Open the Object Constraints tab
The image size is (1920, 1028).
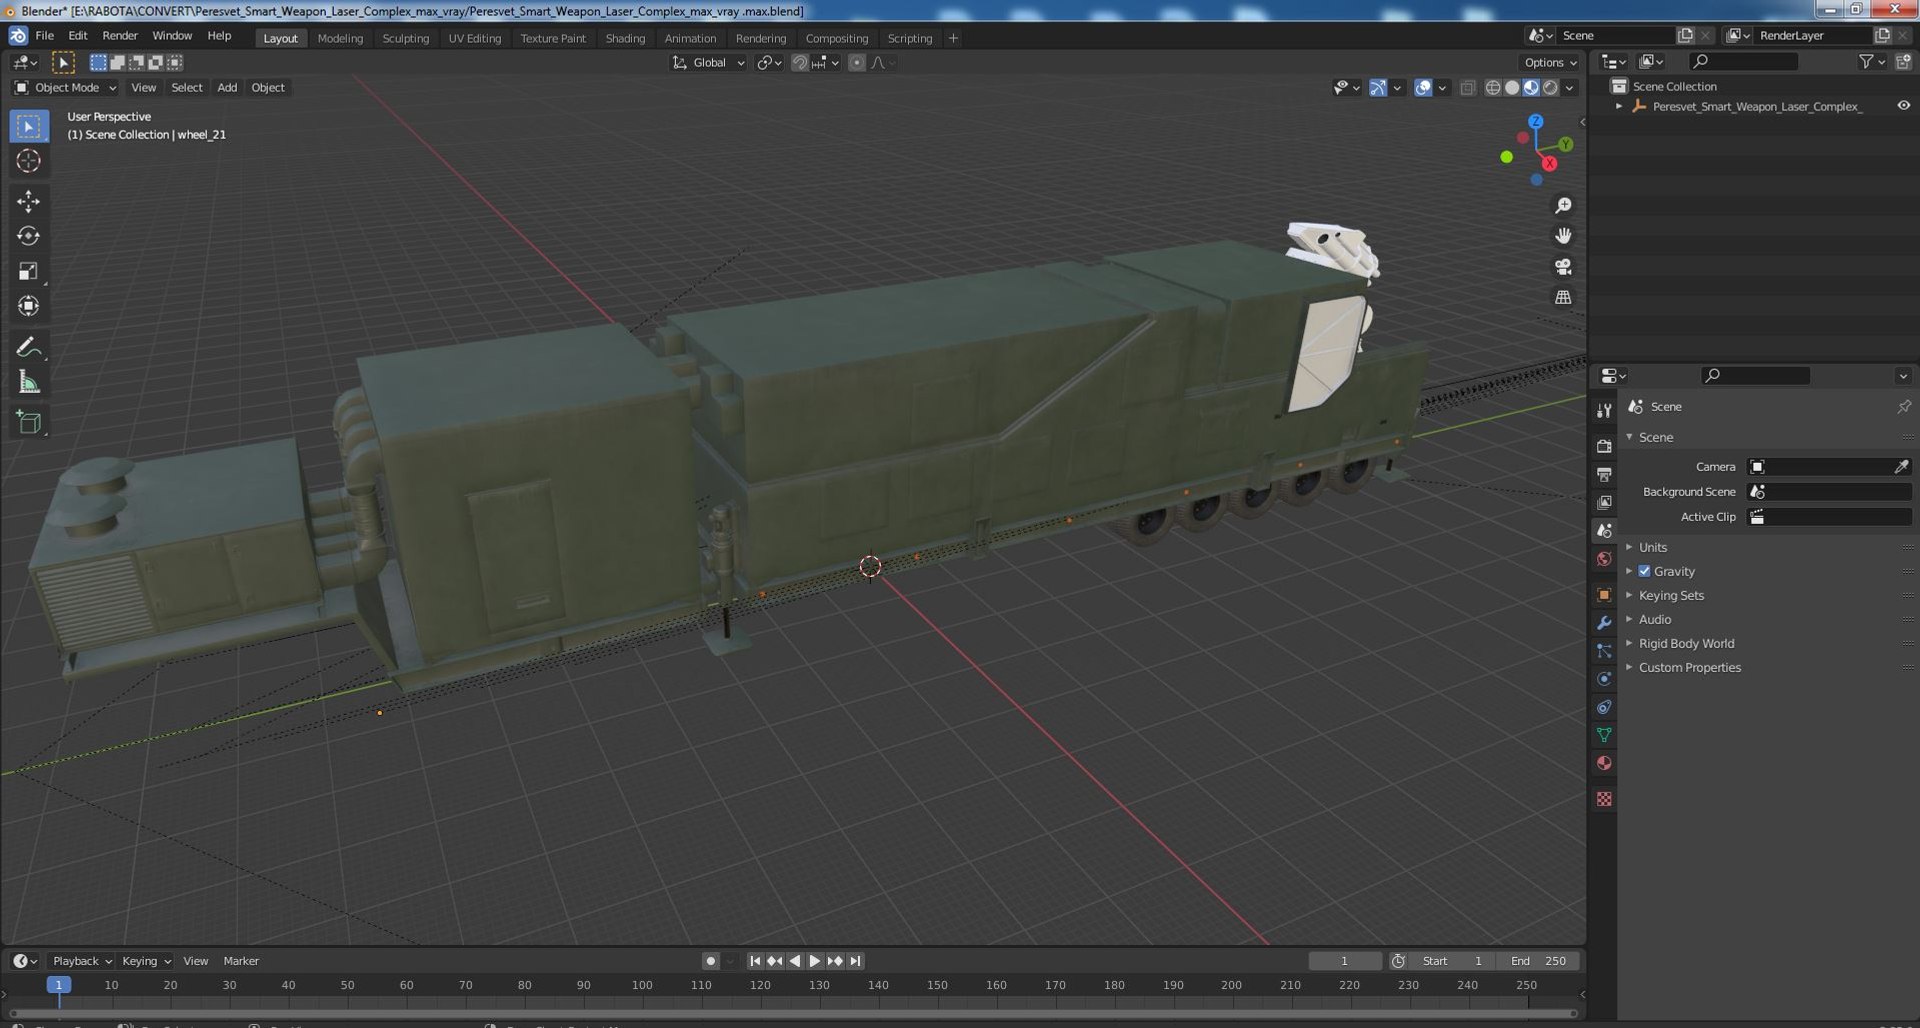[x=1604, y=707]
